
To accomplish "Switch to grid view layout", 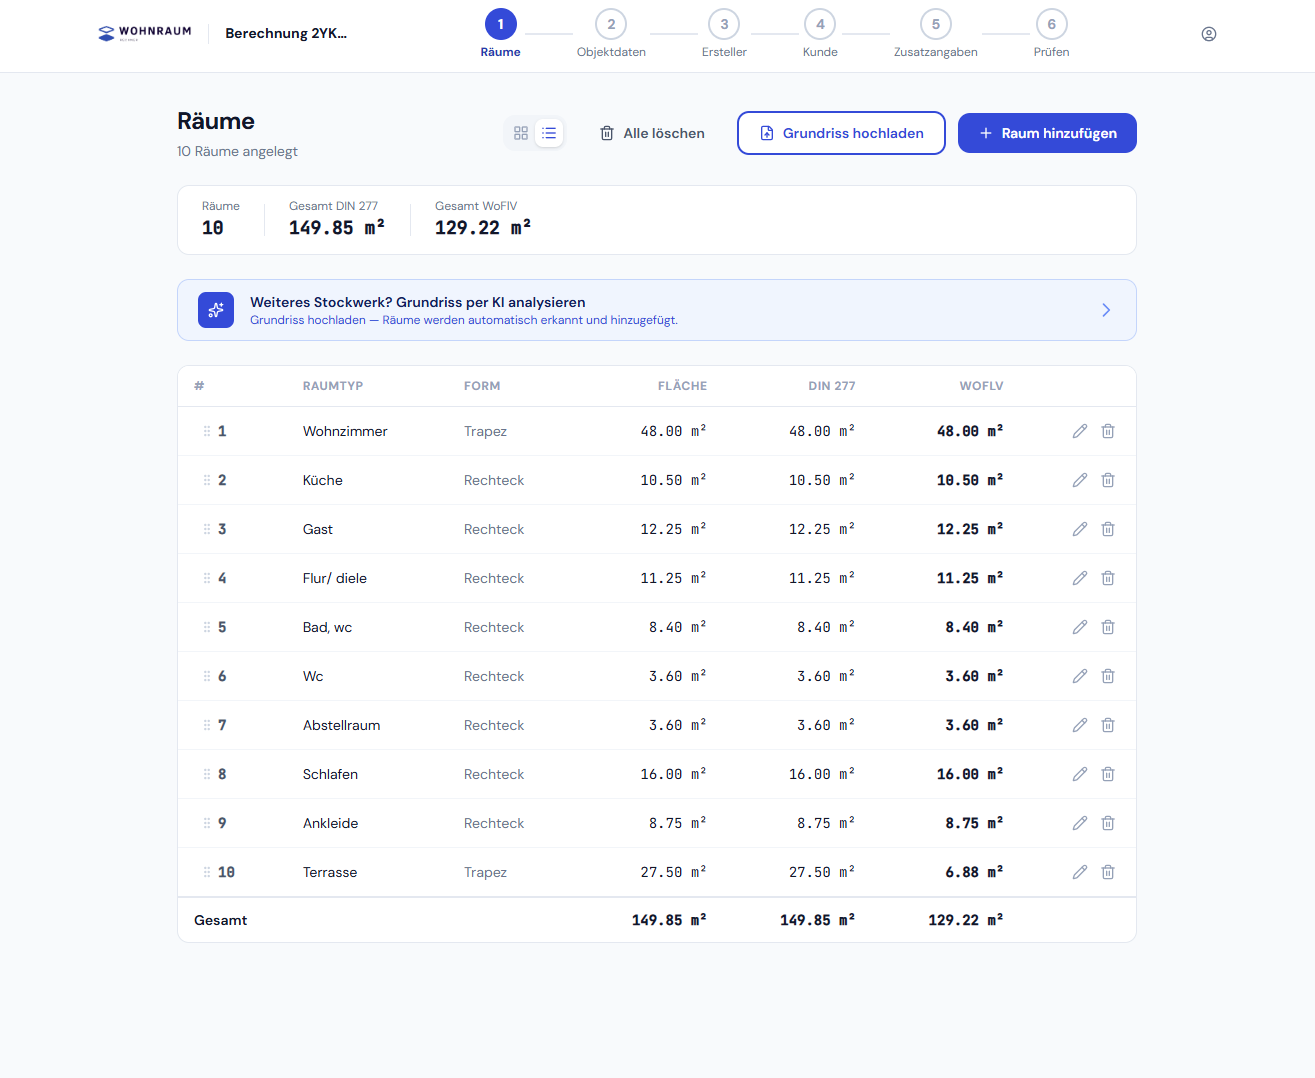I will (521, 133).
